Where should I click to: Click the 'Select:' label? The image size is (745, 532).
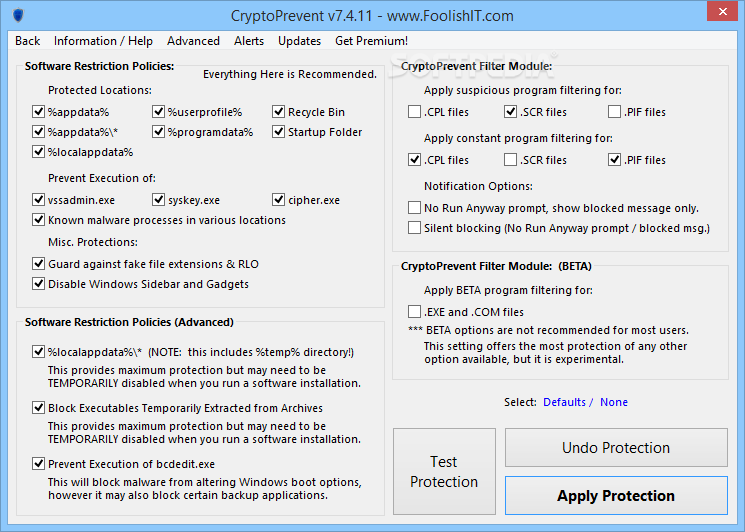(x=520, y=402)
